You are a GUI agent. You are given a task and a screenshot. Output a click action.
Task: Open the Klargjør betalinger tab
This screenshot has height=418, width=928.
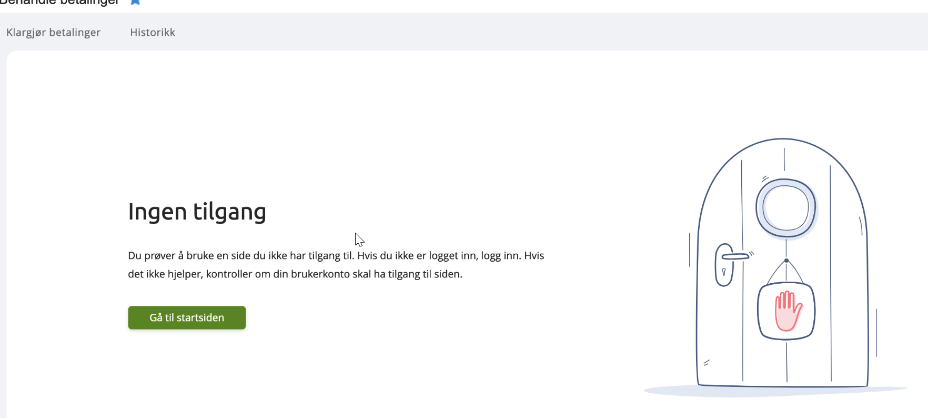point(53,33)
